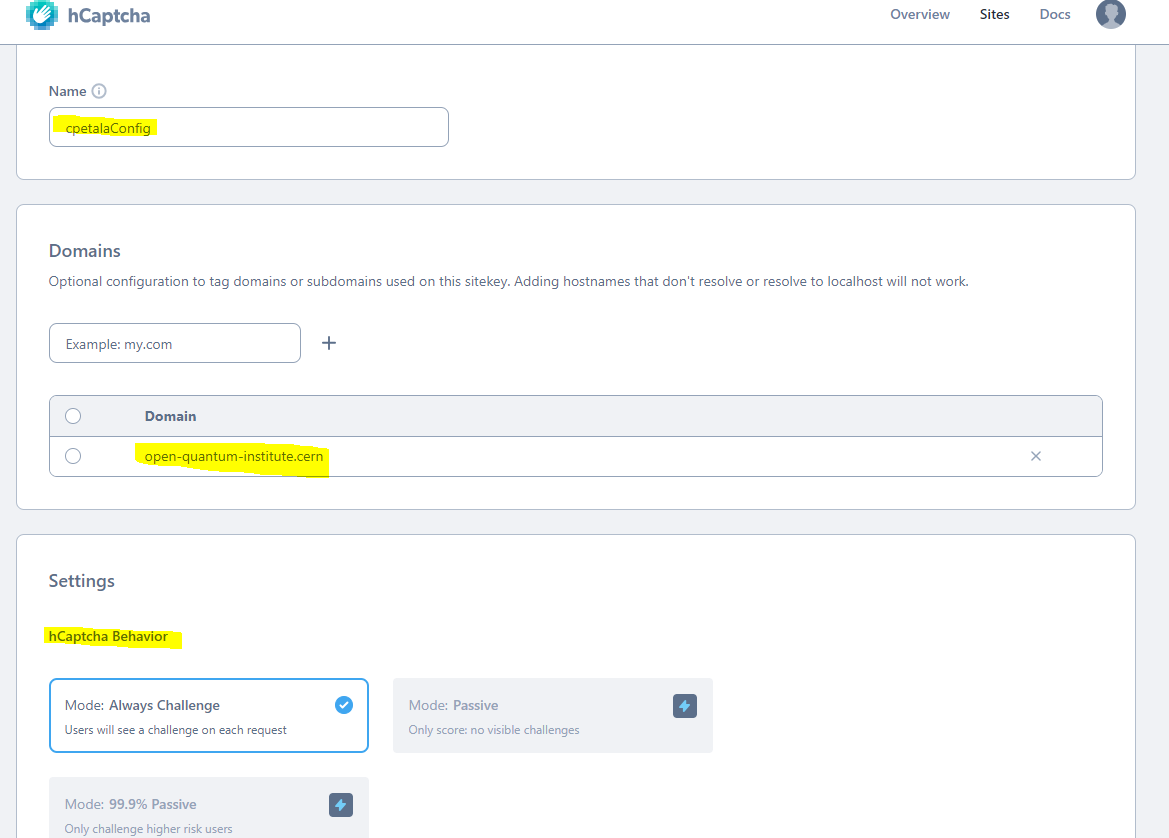Click the lightning bolt icon on Passive mode
Screen dimensions: 1169x838
pos(685,705)
